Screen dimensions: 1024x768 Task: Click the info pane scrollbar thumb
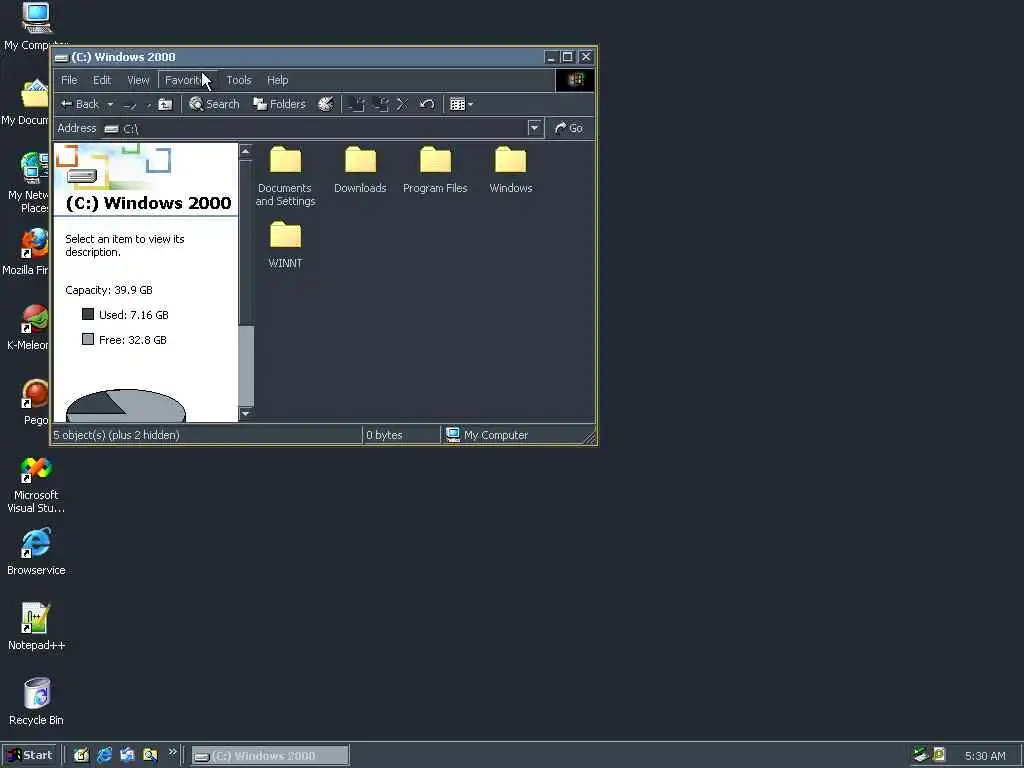(246, 366)
